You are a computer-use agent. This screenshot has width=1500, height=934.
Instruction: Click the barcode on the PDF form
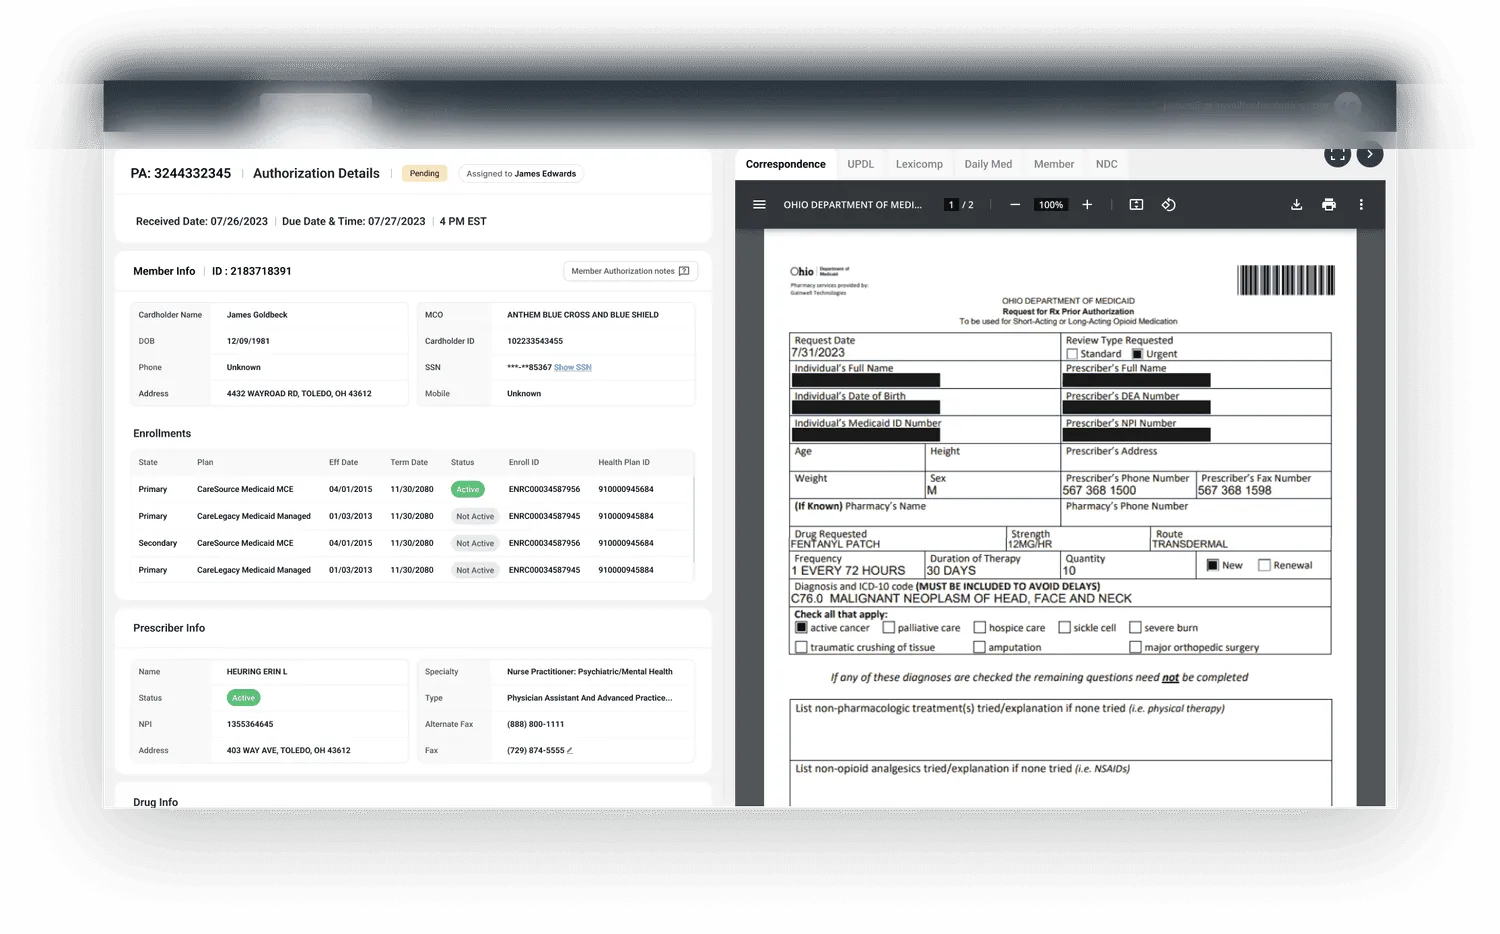coord(1286,280)
